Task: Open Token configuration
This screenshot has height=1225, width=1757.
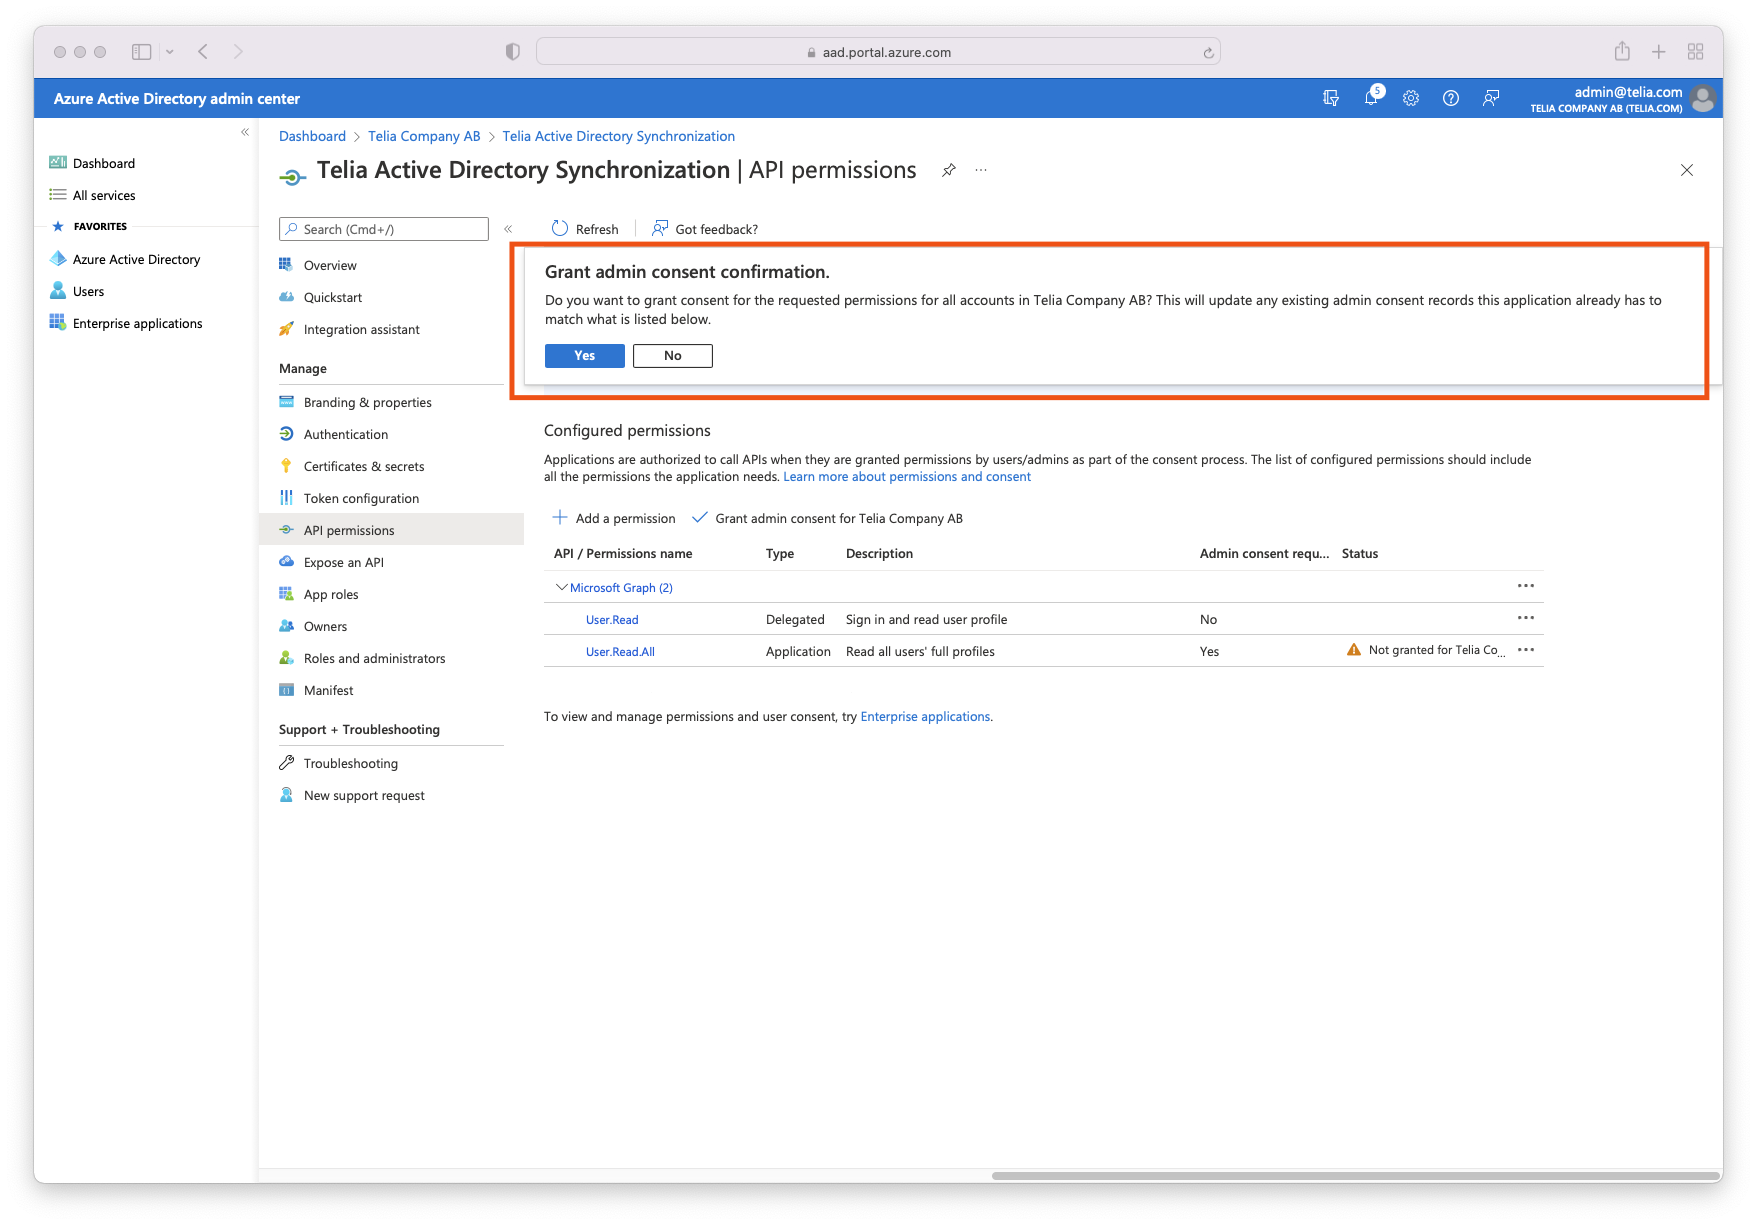Action: pyautogui.click(x=361, y=498)
